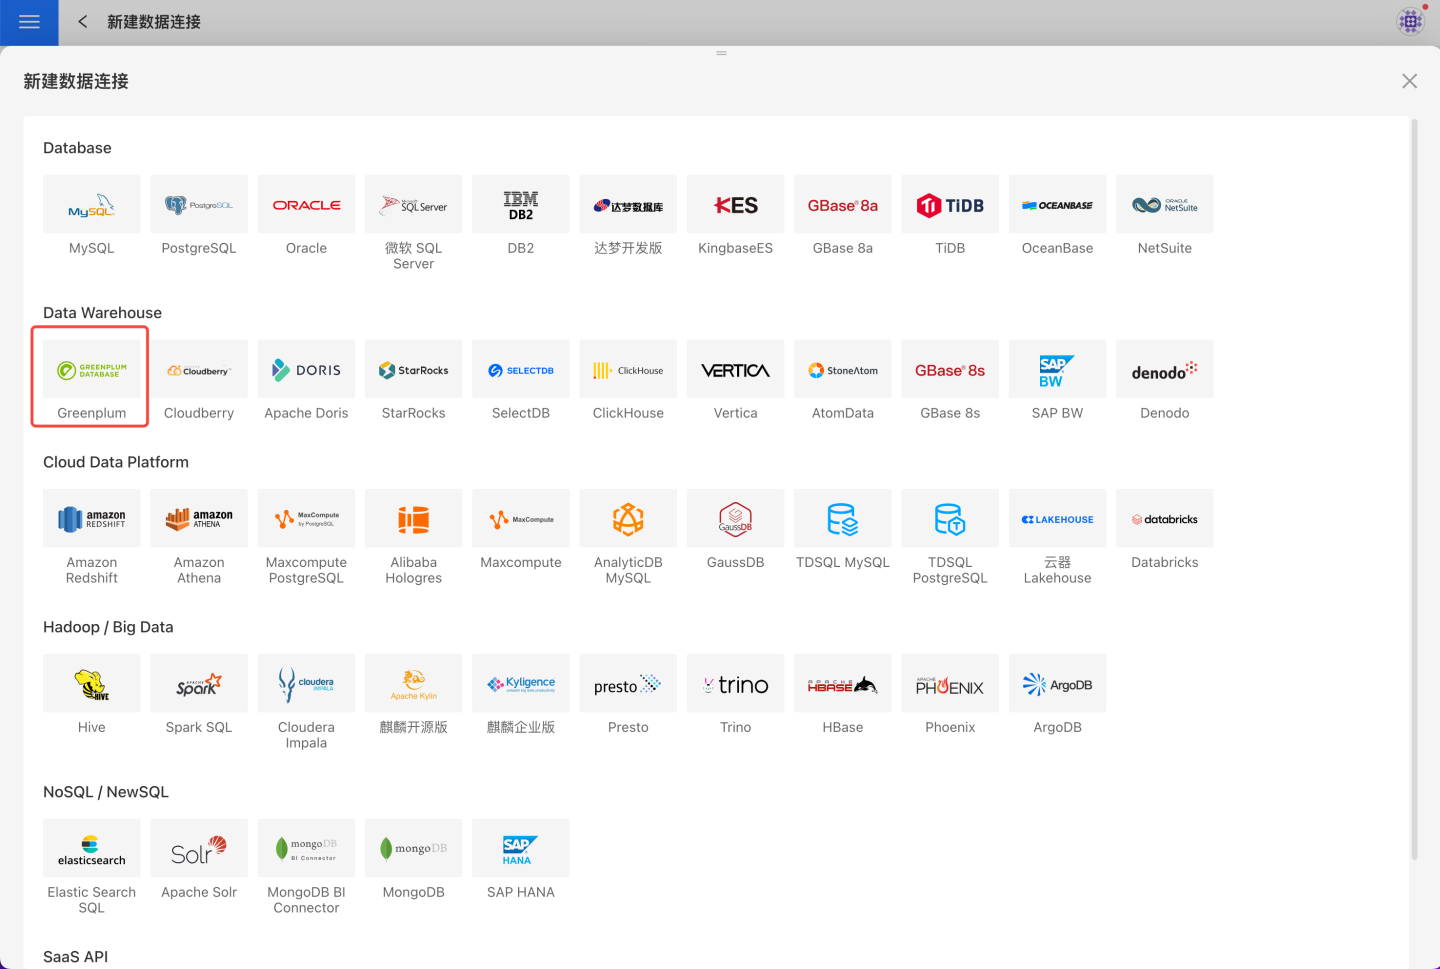Pick the Oracle database tile
This screenshot has width=1440, height=969.
pyautogui.click(x=306, y=206)
